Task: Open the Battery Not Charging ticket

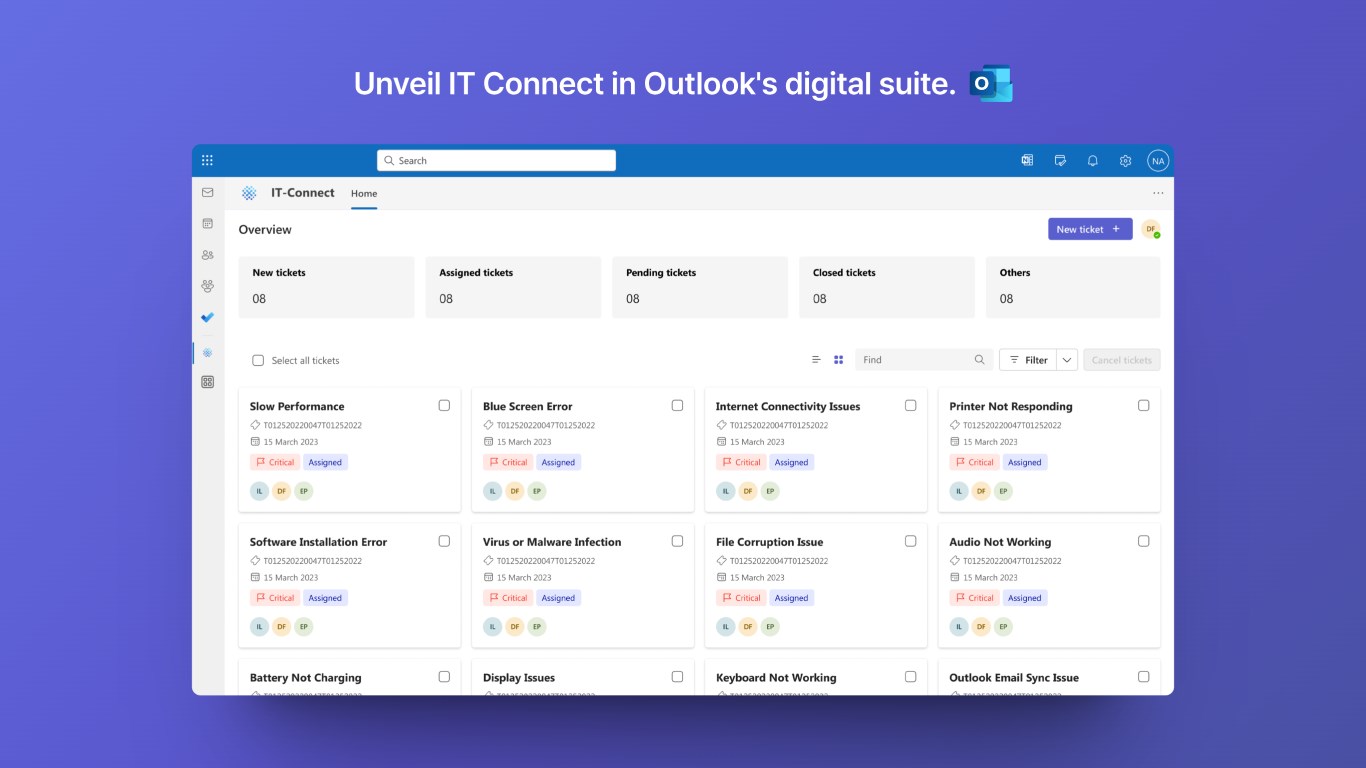Action: click(x=349, y=677)
